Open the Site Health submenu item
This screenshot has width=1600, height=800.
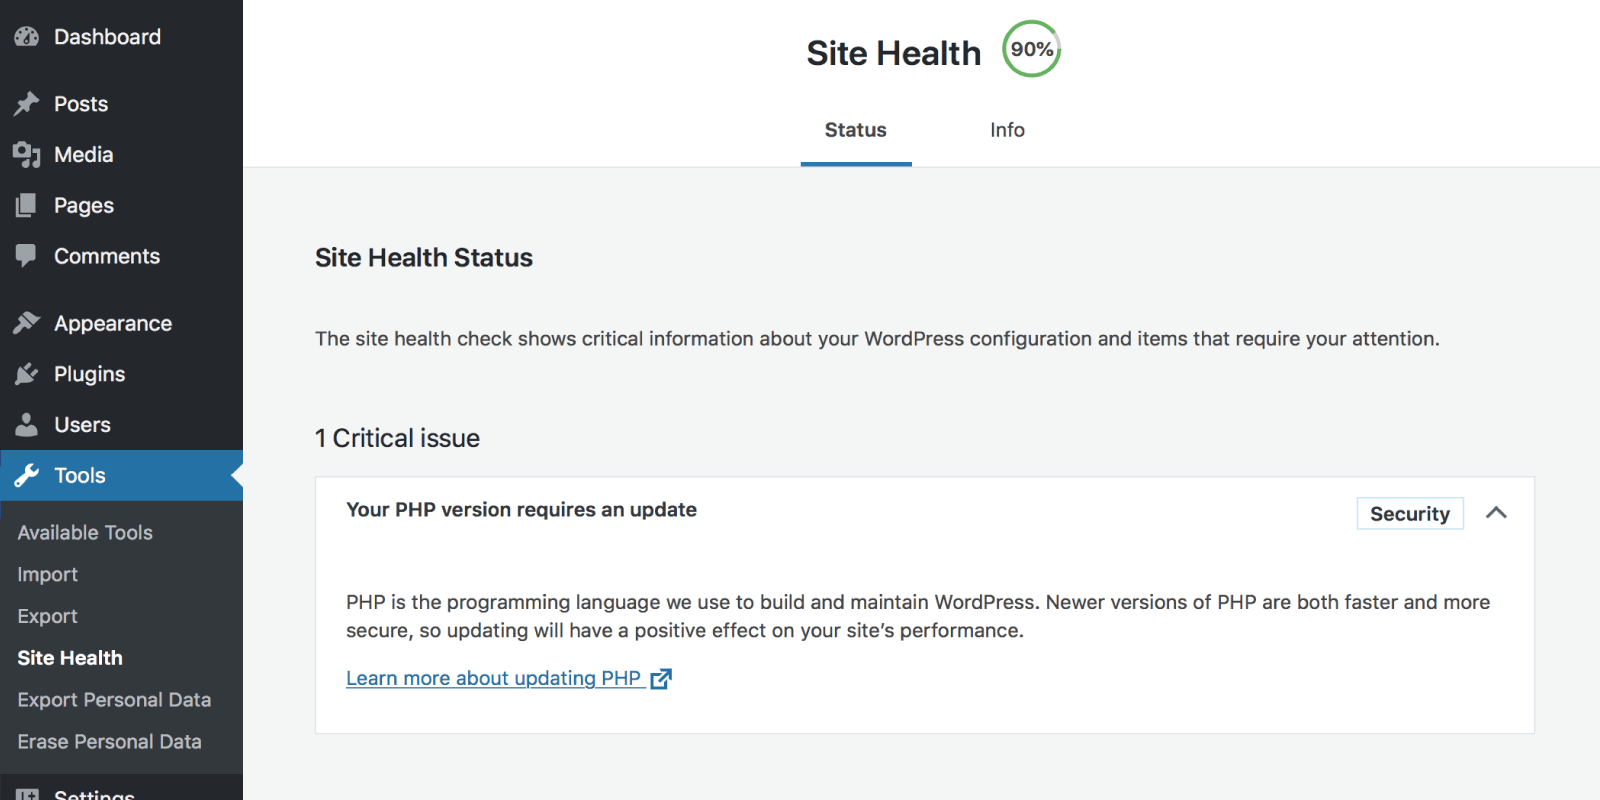70,658
